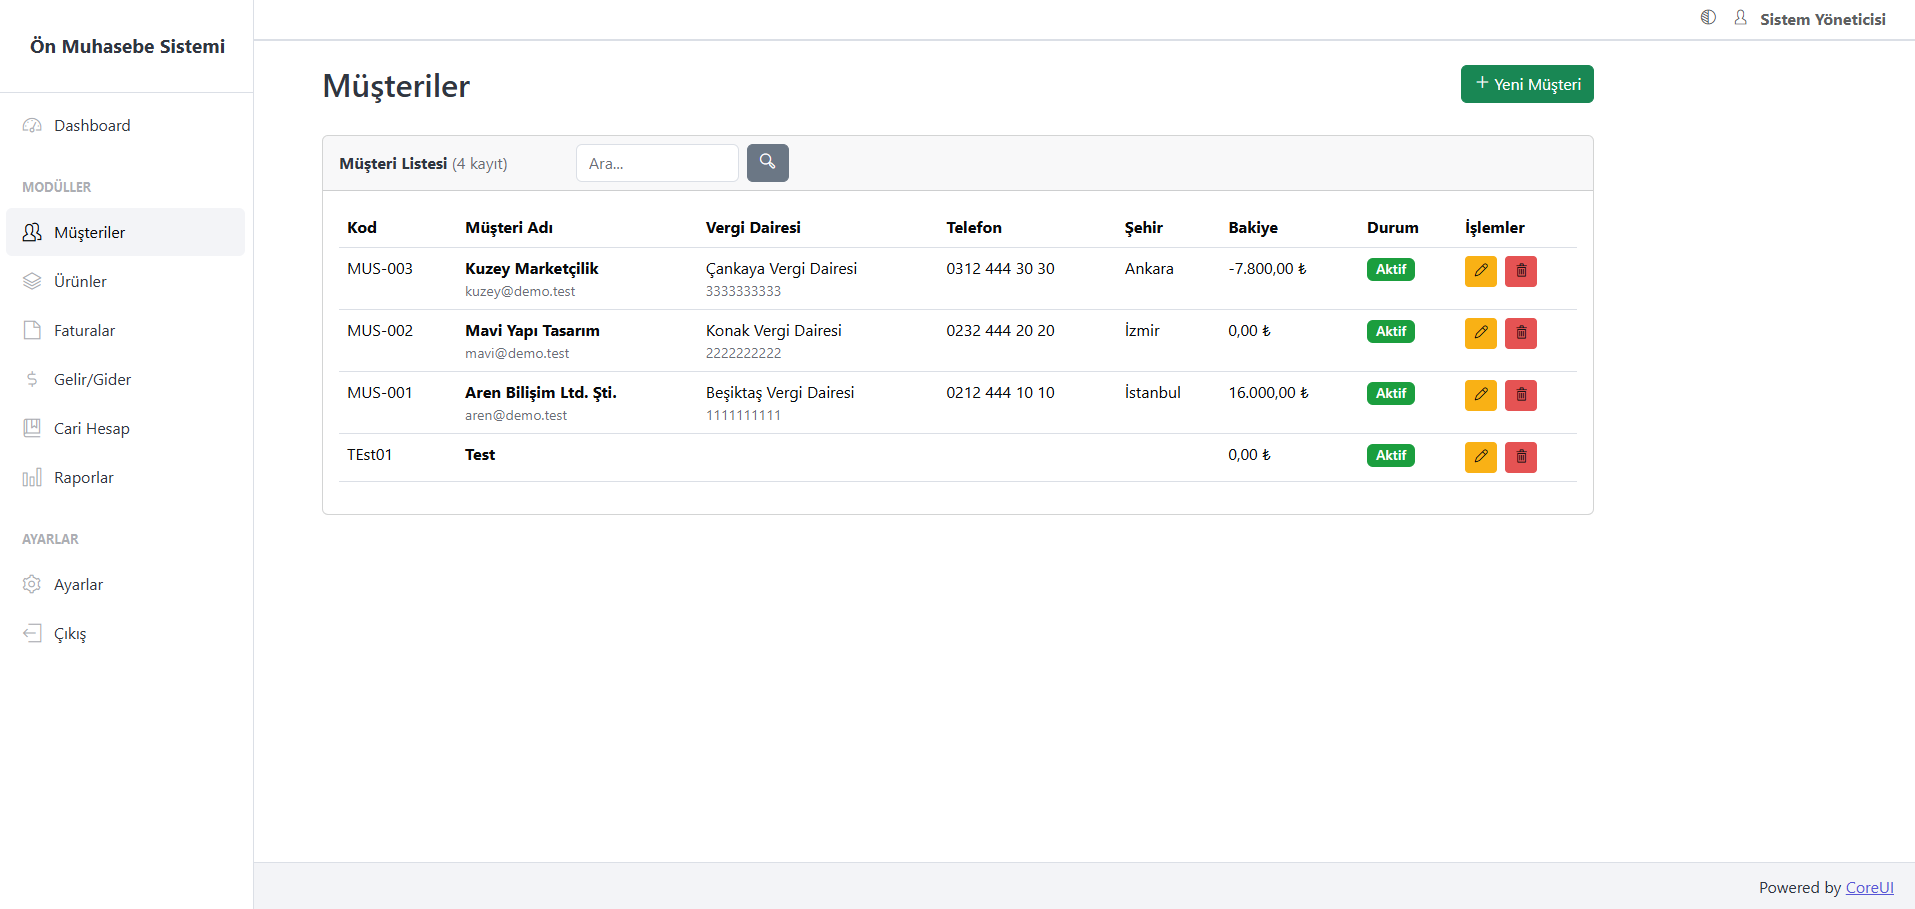Open the Dashboard menu item
This screenshot has height=909, width=1915.
pos(125,125)
